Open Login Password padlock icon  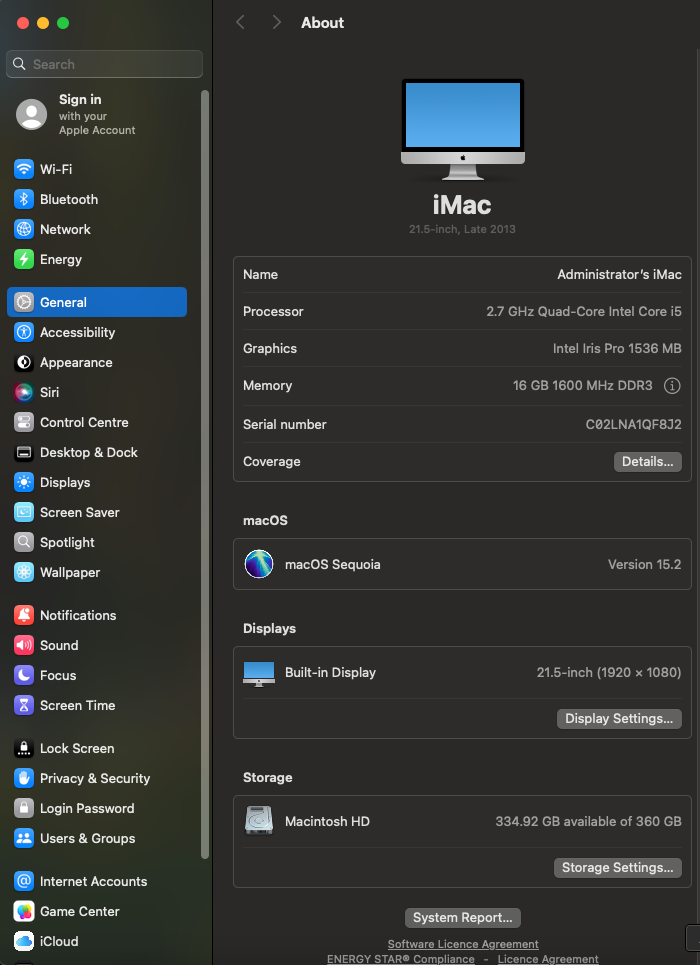[24, 808]
